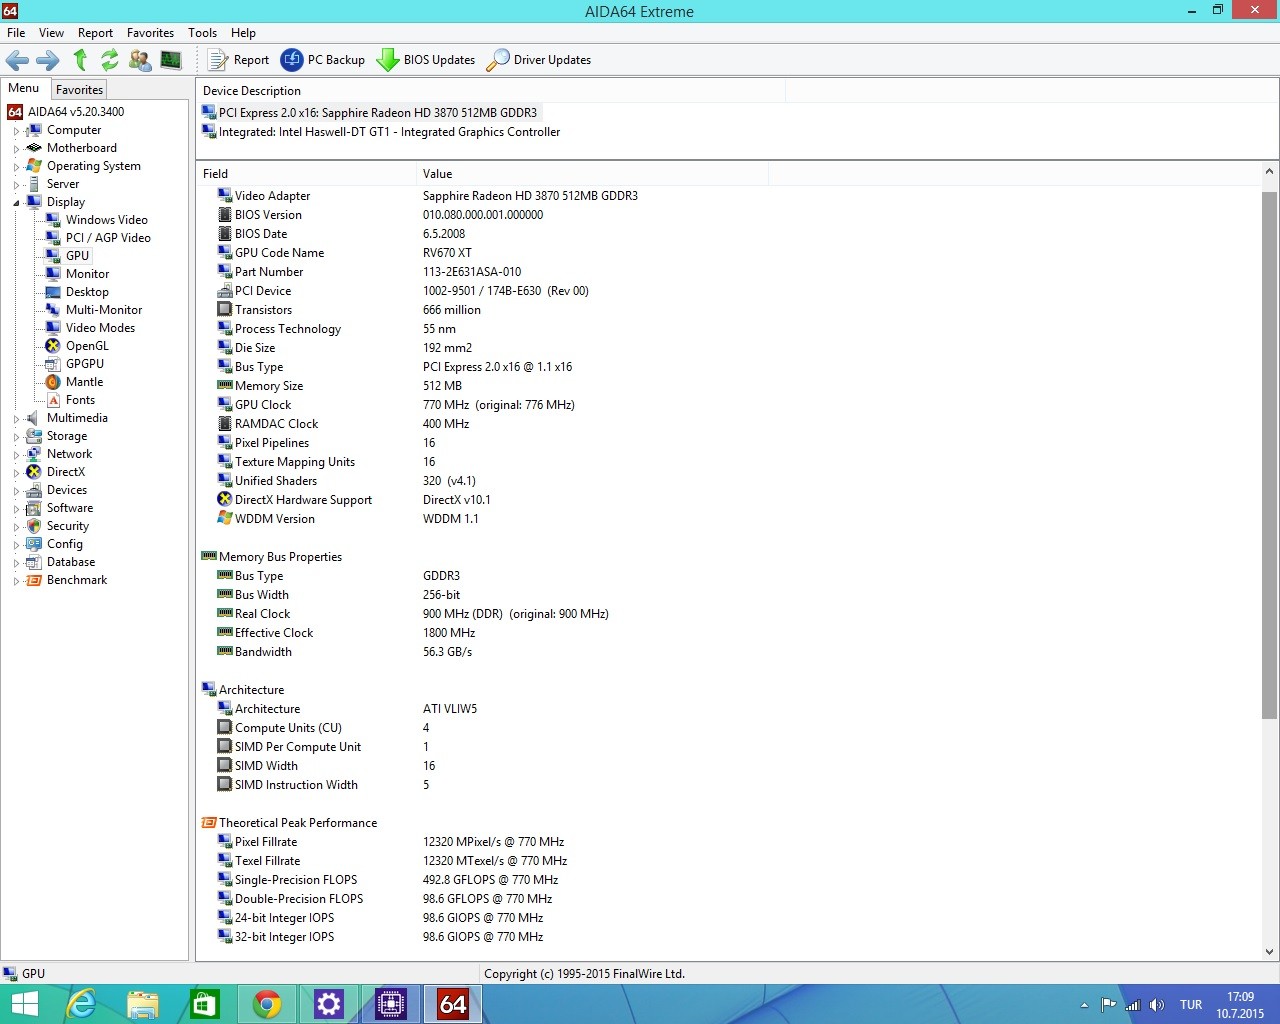Click the Field column header
The height and width of the screenshot is (1024, 1280).
coord(306,174)
